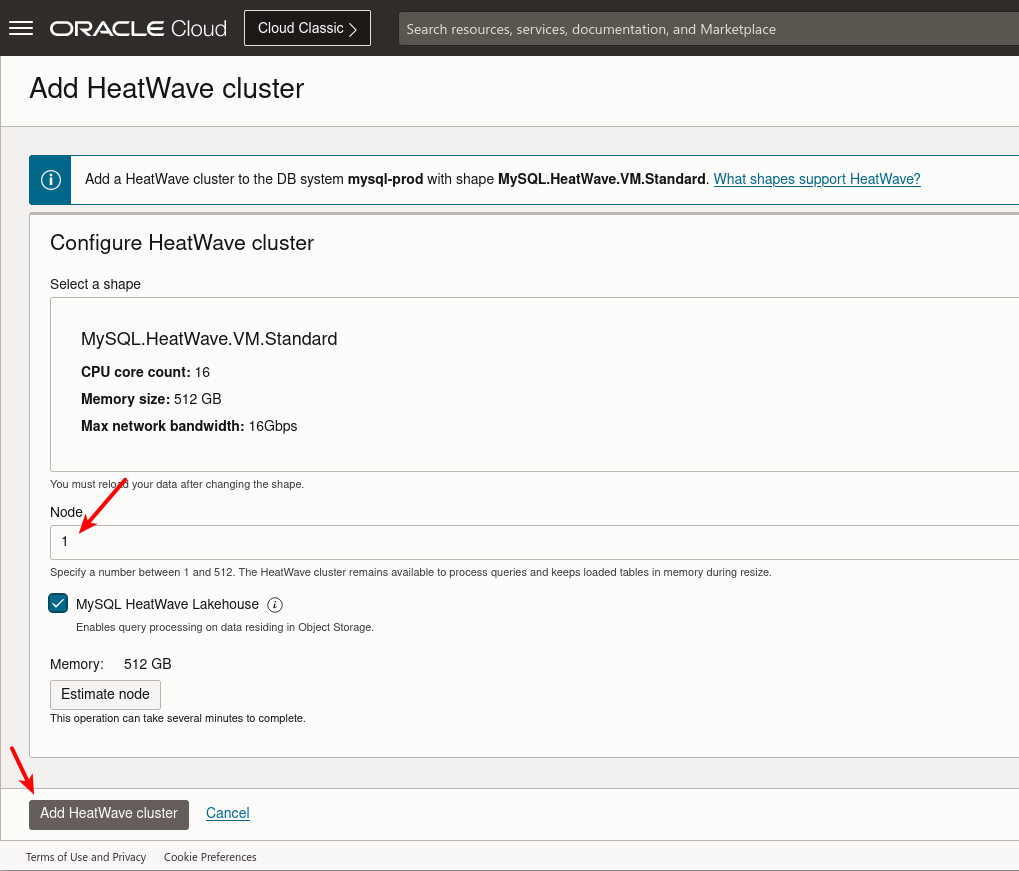Image resolution: width=1019 pixels, height=871 pixels.
Task: Click the Node number input field
Action: [x=534, y=542]
